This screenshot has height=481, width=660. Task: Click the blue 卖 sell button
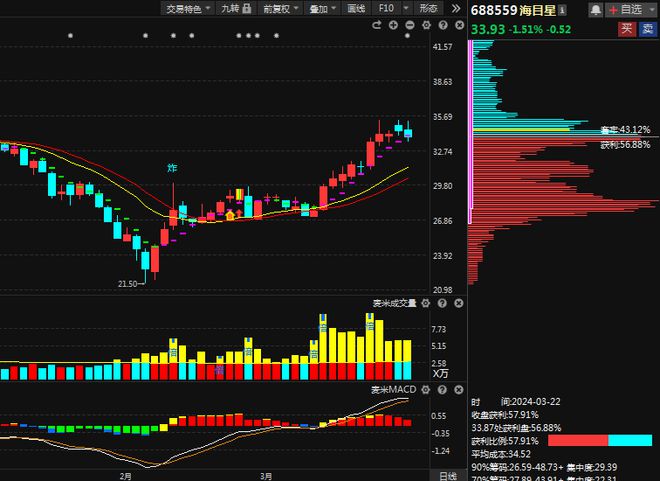click(647, 29)
